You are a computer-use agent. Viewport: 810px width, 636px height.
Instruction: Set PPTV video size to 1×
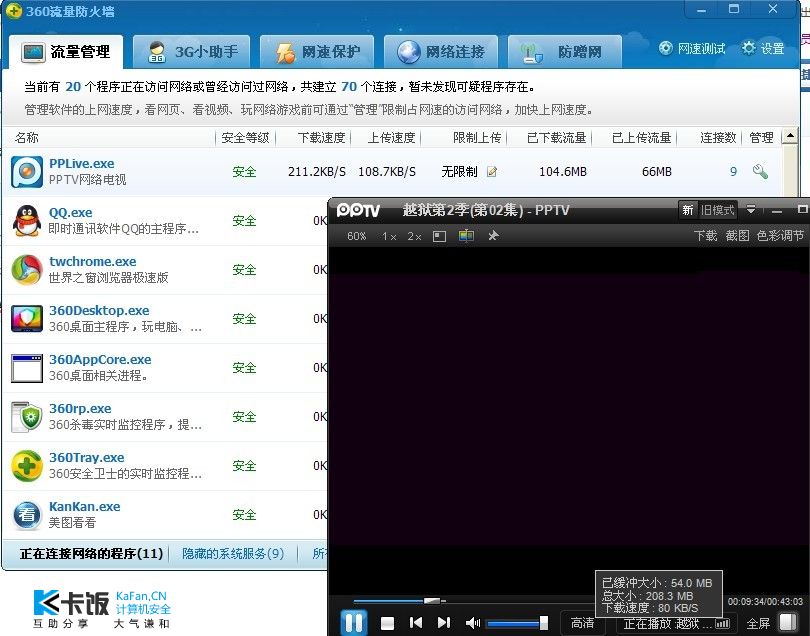[x=389, y=236]
